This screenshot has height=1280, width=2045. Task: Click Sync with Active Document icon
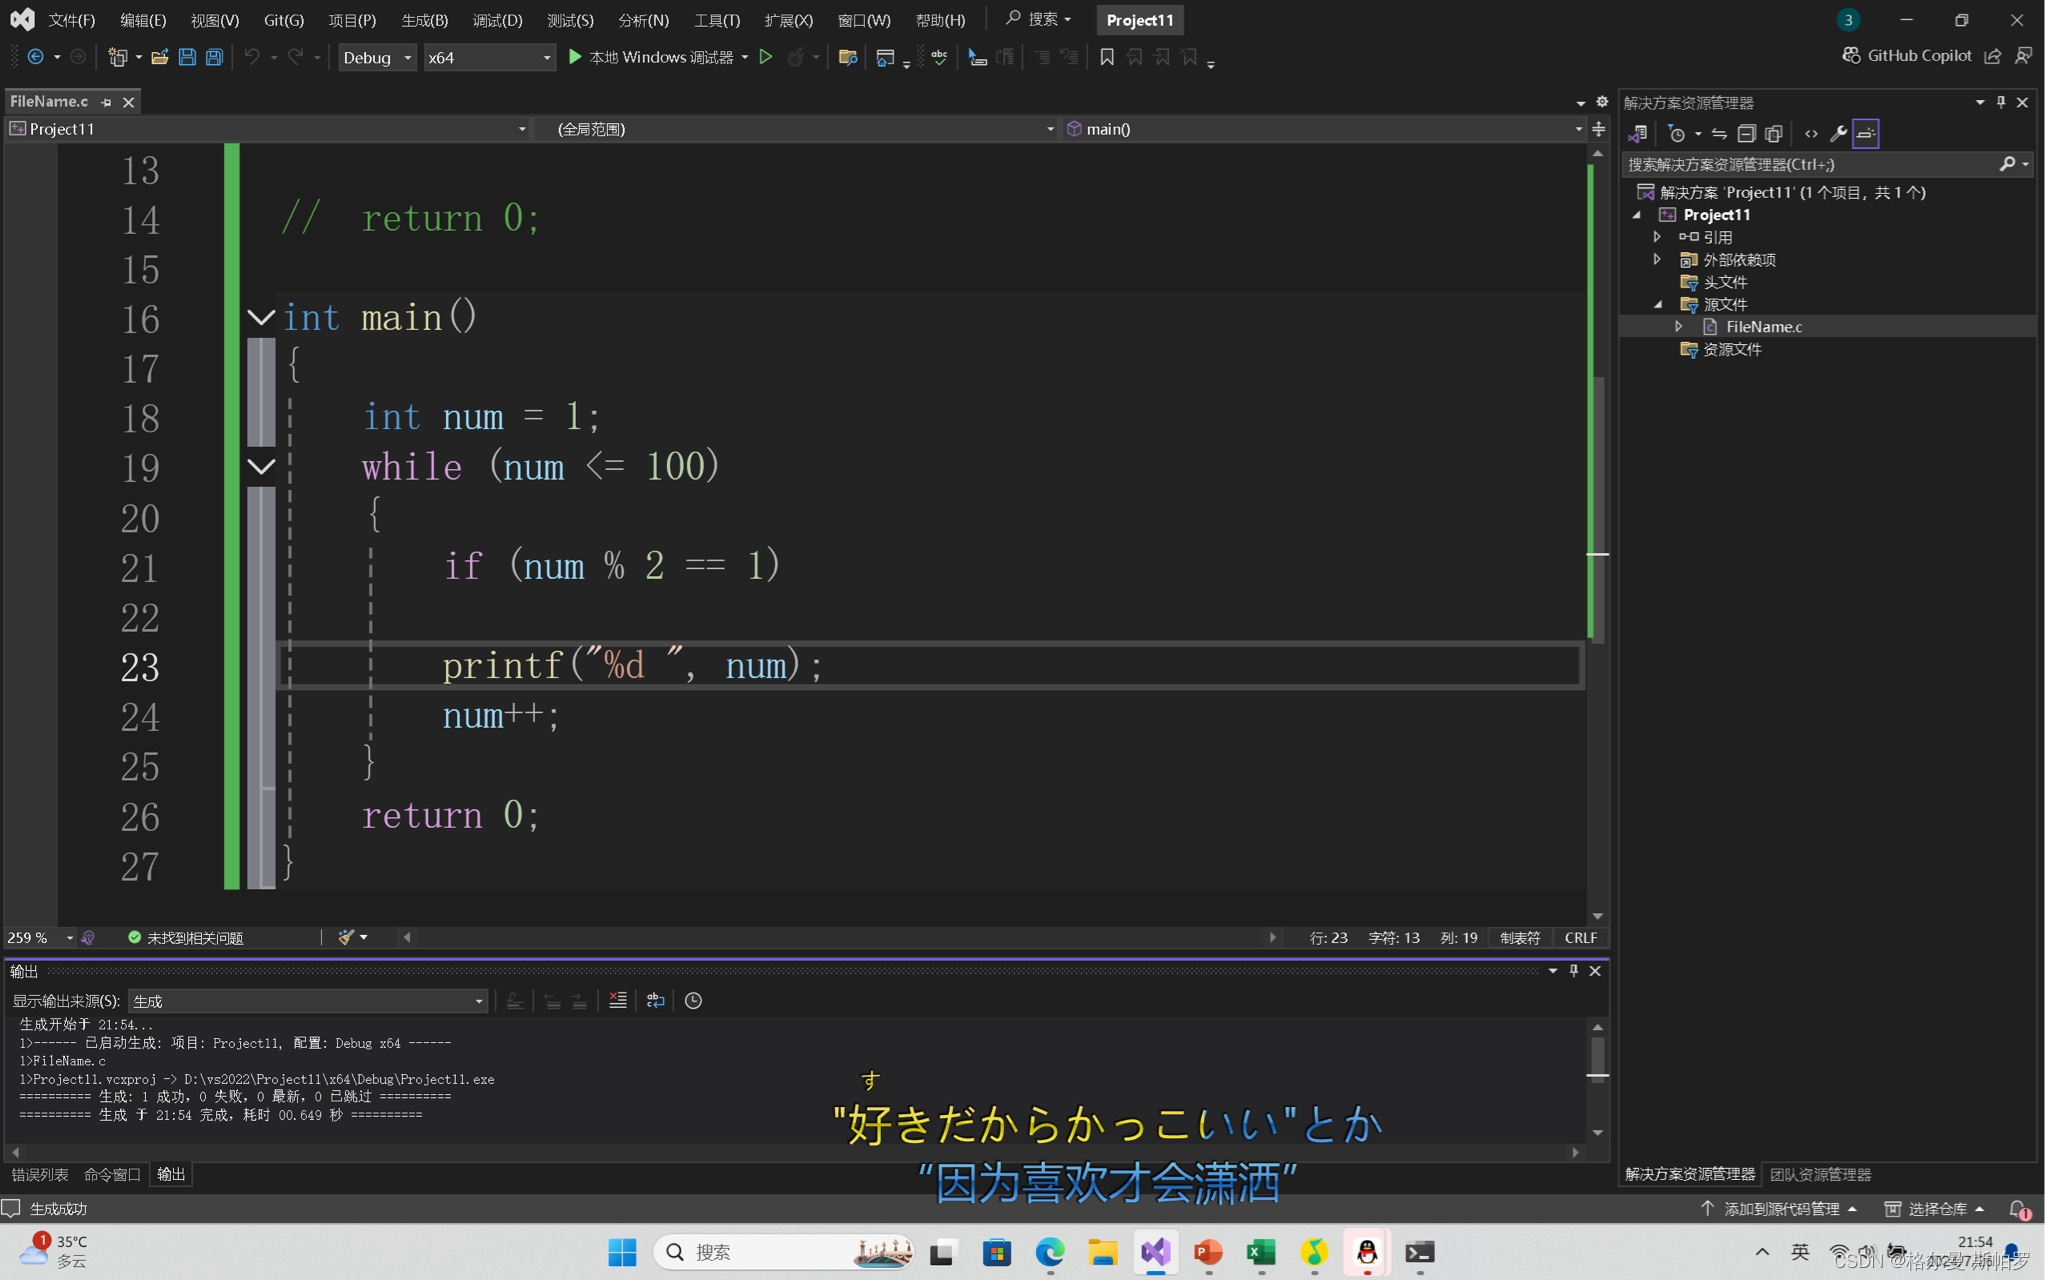1719,133
